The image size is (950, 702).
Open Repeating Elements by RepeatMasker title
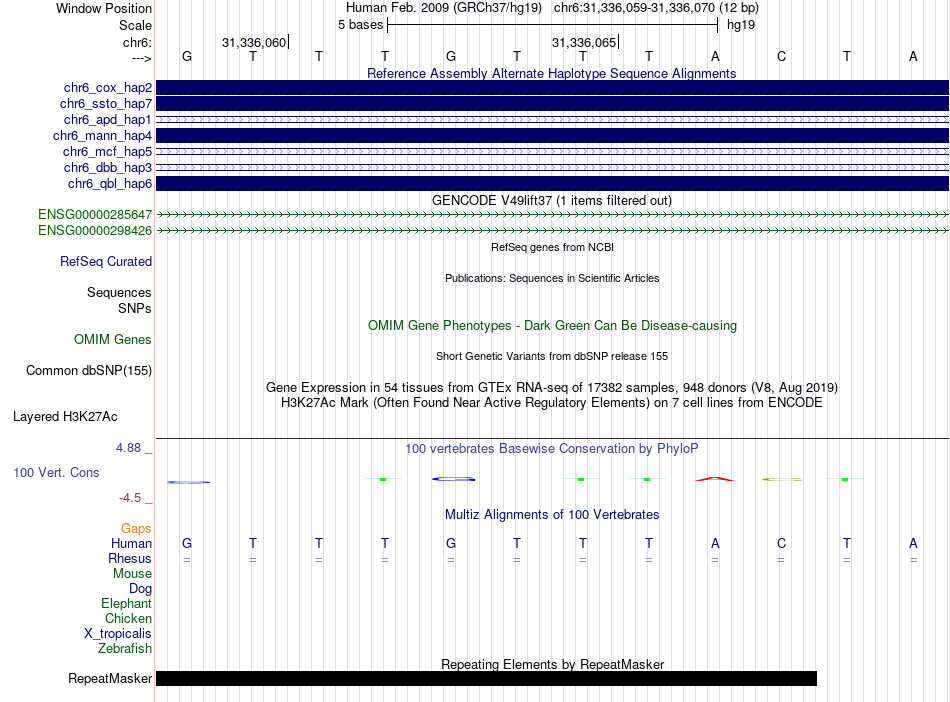coord(553,664)
